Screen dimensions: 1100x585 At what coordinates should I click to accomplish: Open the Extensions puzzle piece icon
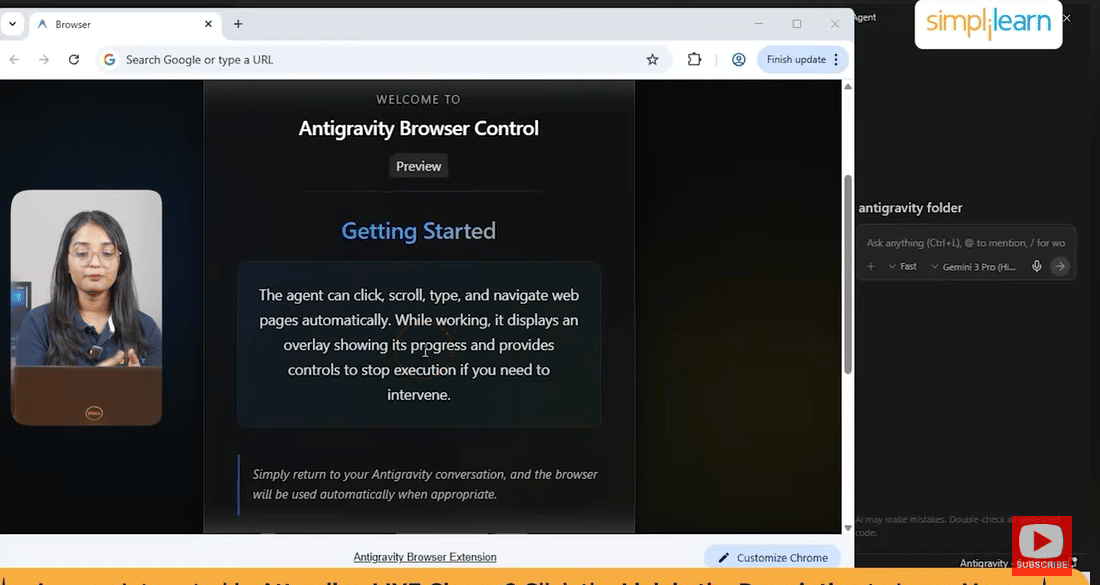pyautogui.click(x=694, y=59)
